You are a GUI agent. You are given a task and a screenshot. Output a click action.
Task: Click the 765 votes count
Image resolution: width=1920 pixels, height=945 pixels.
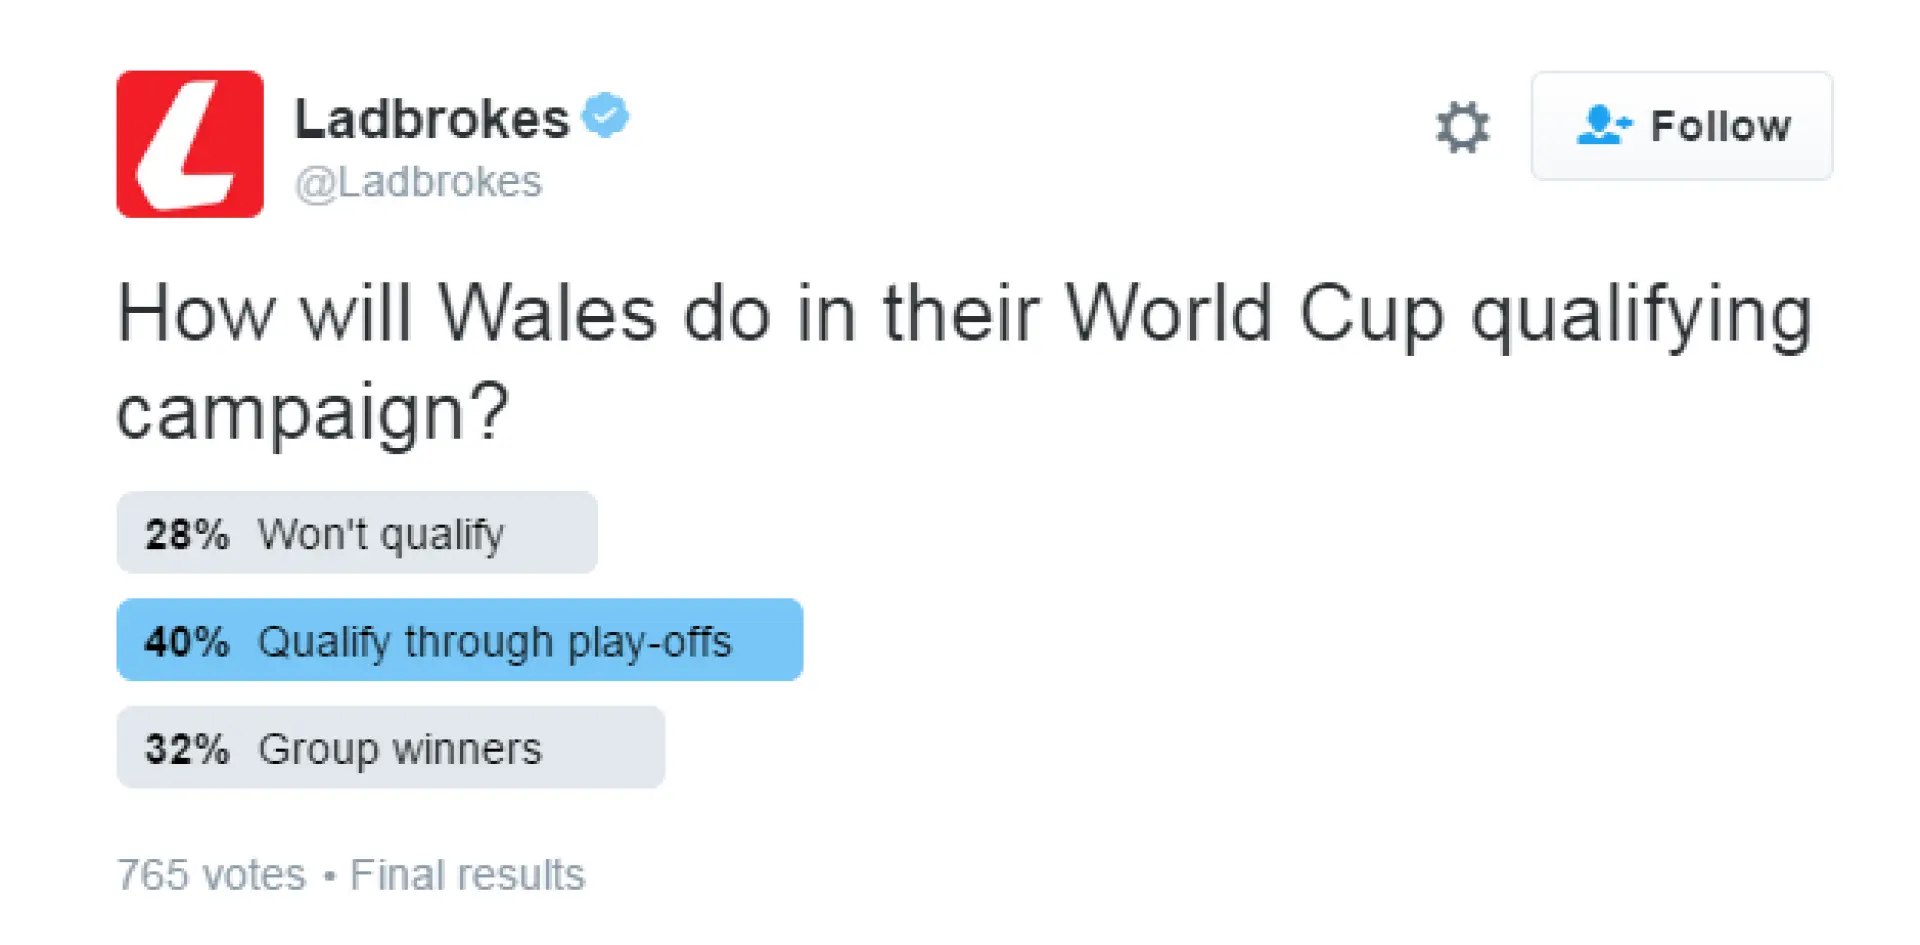(x=211, y=875)
